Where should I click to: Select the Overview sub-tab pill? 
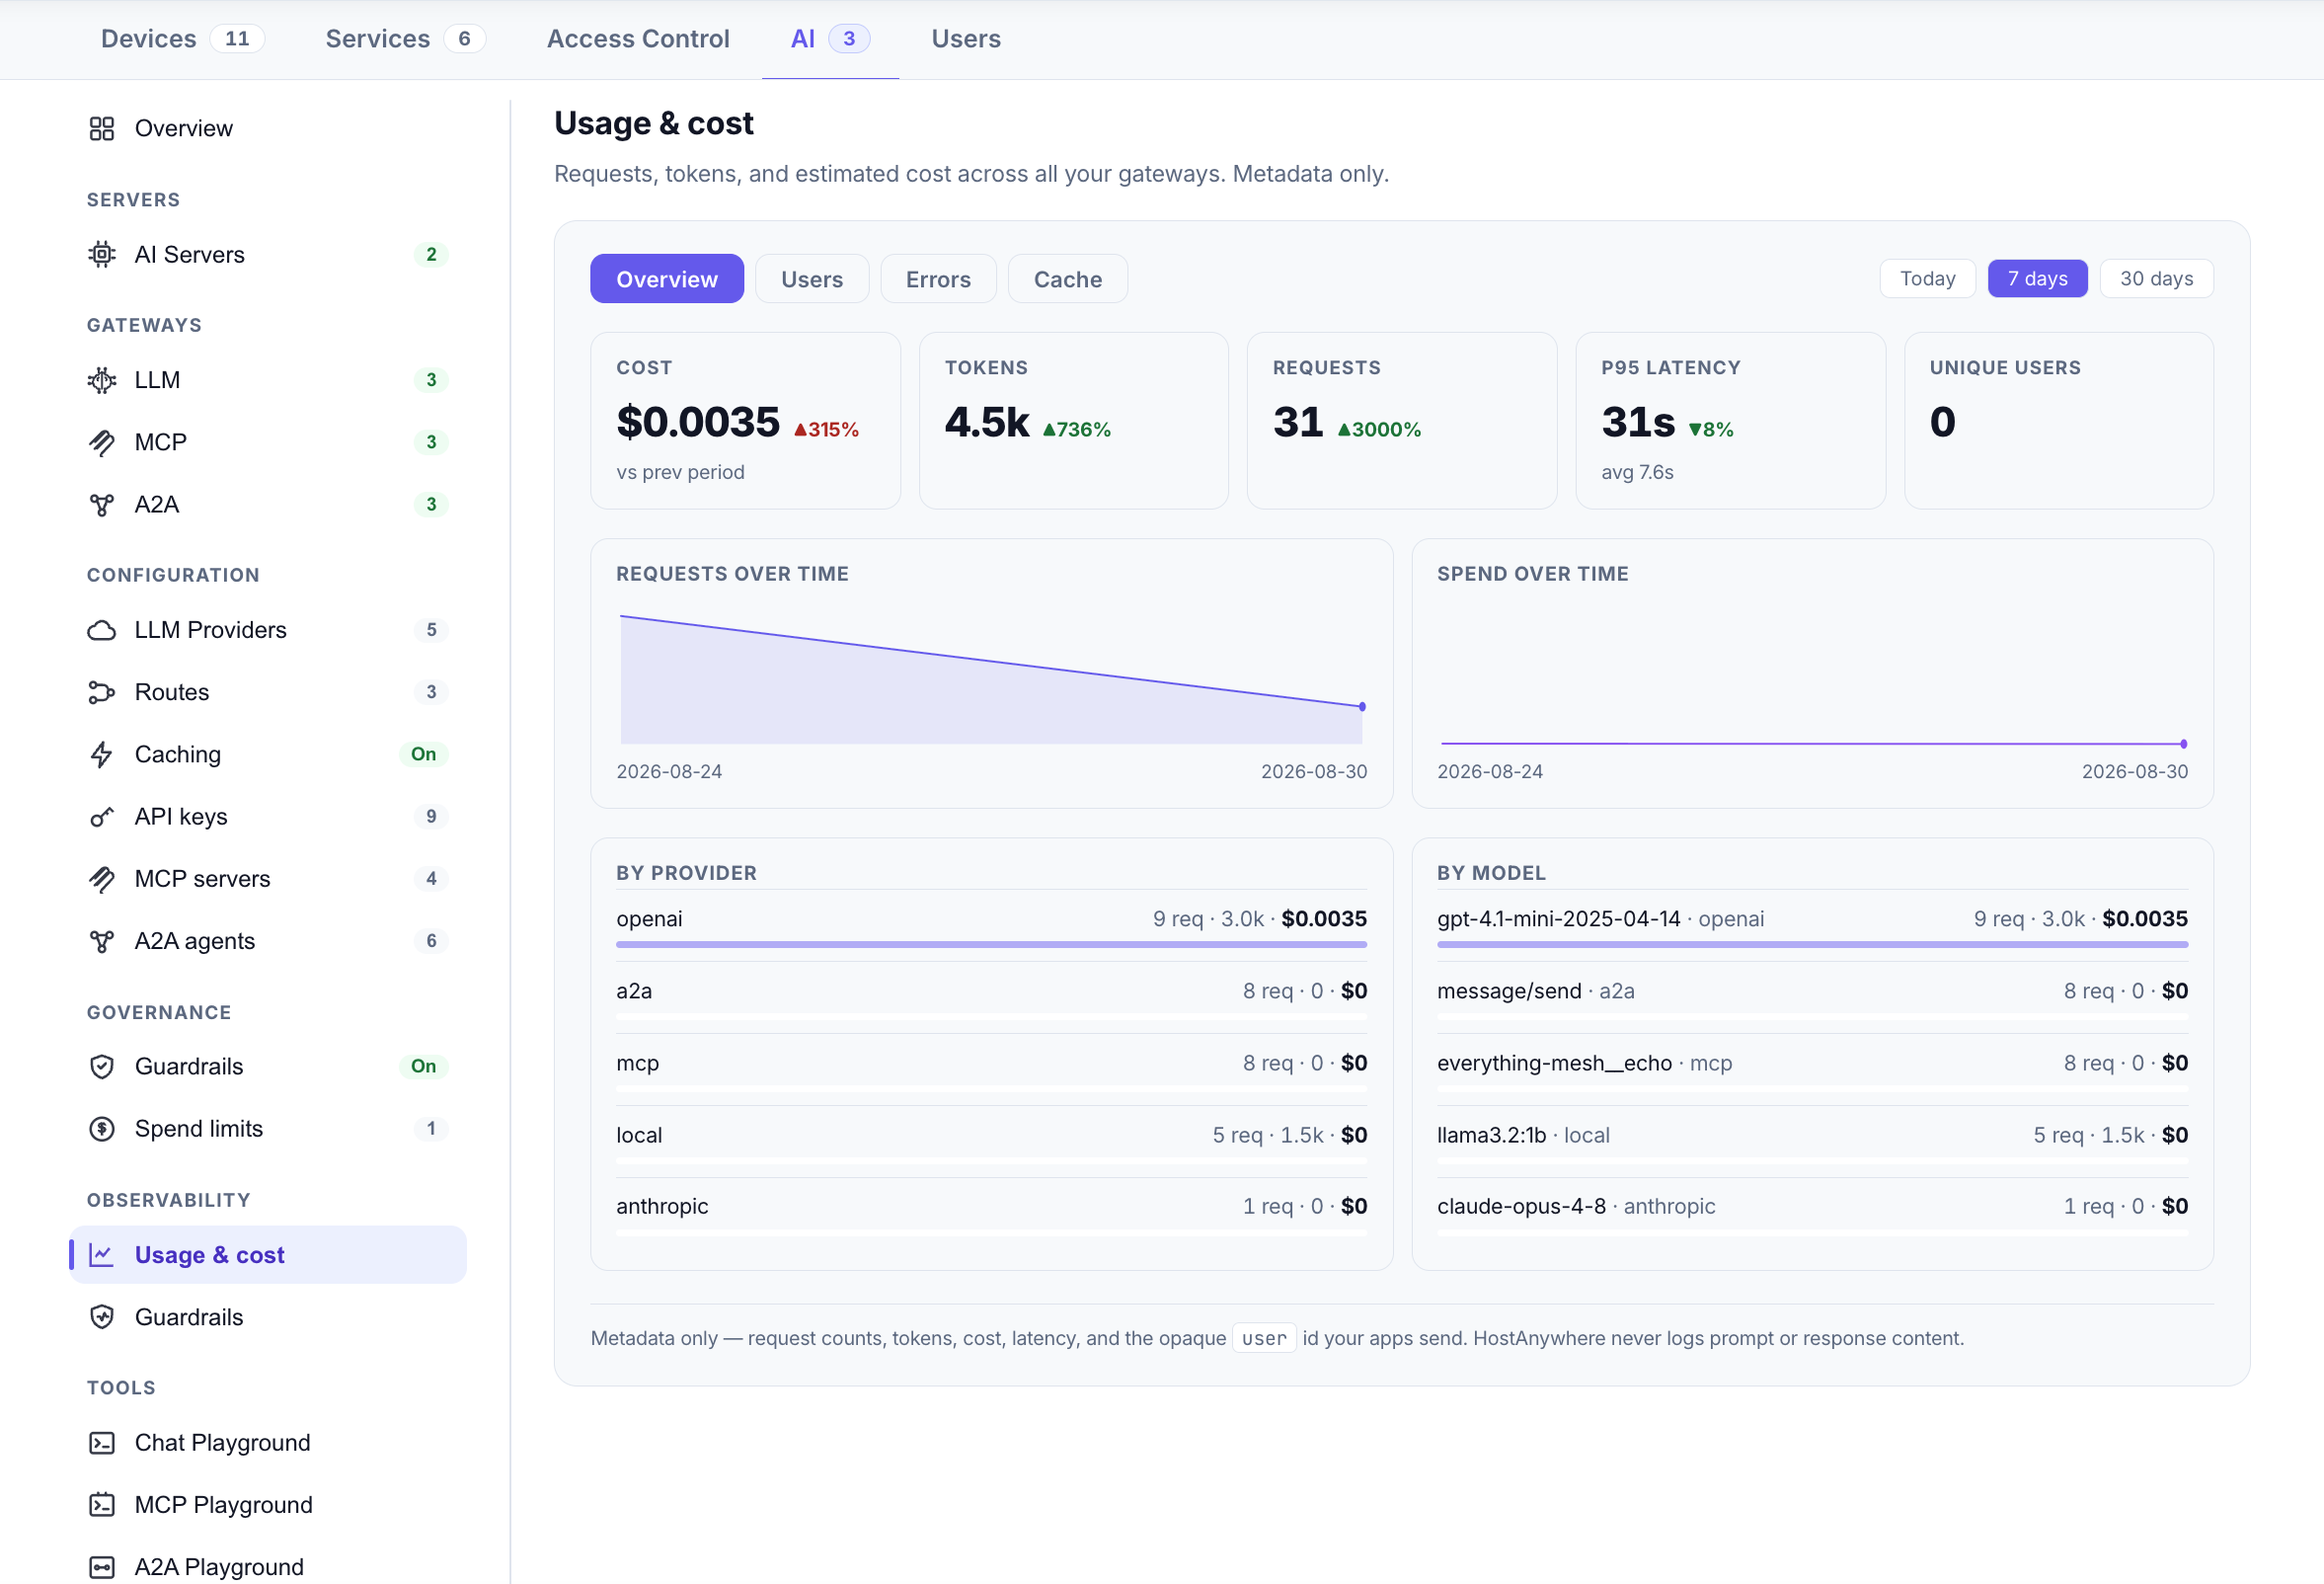667,279
